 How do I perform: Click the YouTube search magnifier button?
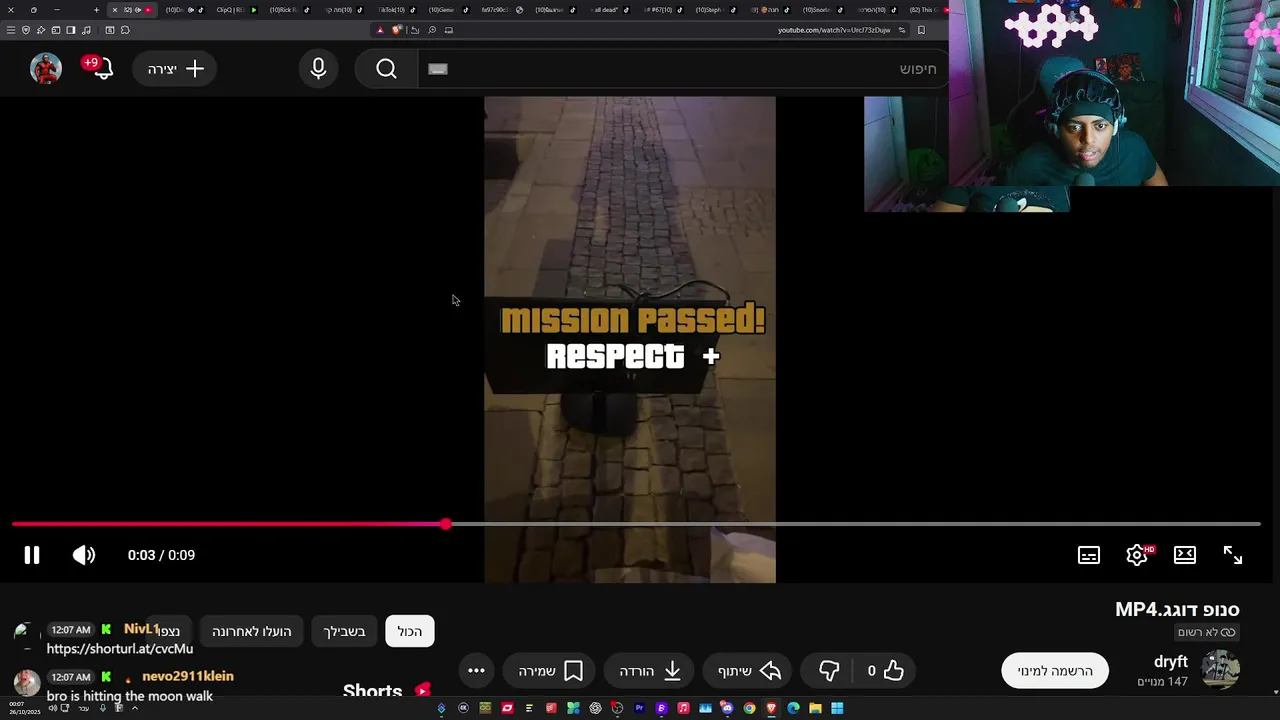point(387,69)
